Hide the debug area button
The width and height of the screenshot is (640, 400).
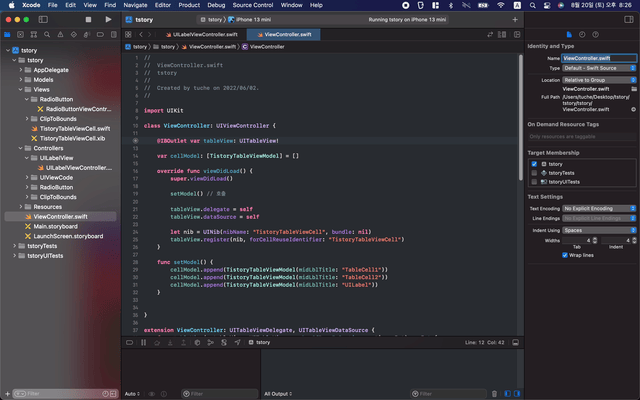pos(516,342)
